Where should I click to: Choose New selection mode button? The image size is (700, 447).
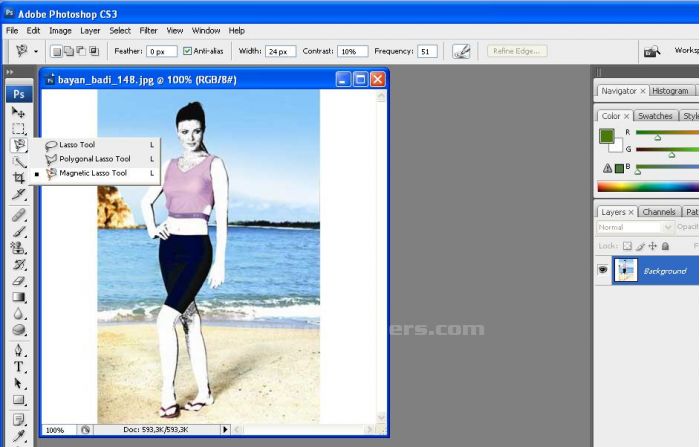(56, 51)
